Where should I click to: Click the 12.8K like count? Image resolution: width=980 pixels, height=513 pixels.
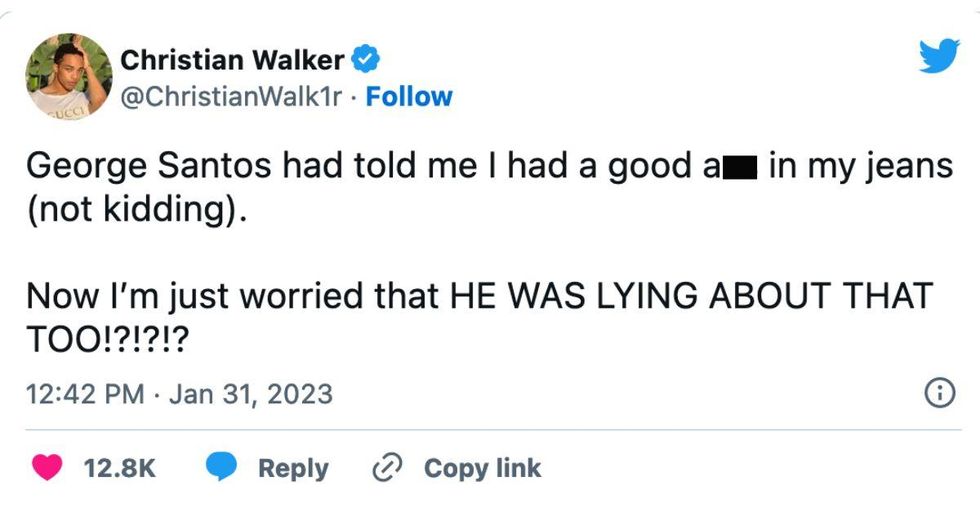click(122, 468)
